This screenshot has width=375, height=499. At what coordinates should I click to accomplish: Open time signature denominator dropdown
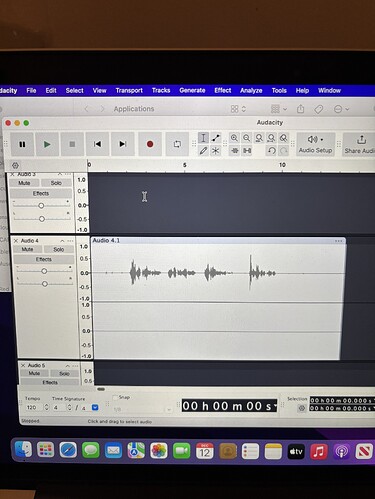point(95,408)
